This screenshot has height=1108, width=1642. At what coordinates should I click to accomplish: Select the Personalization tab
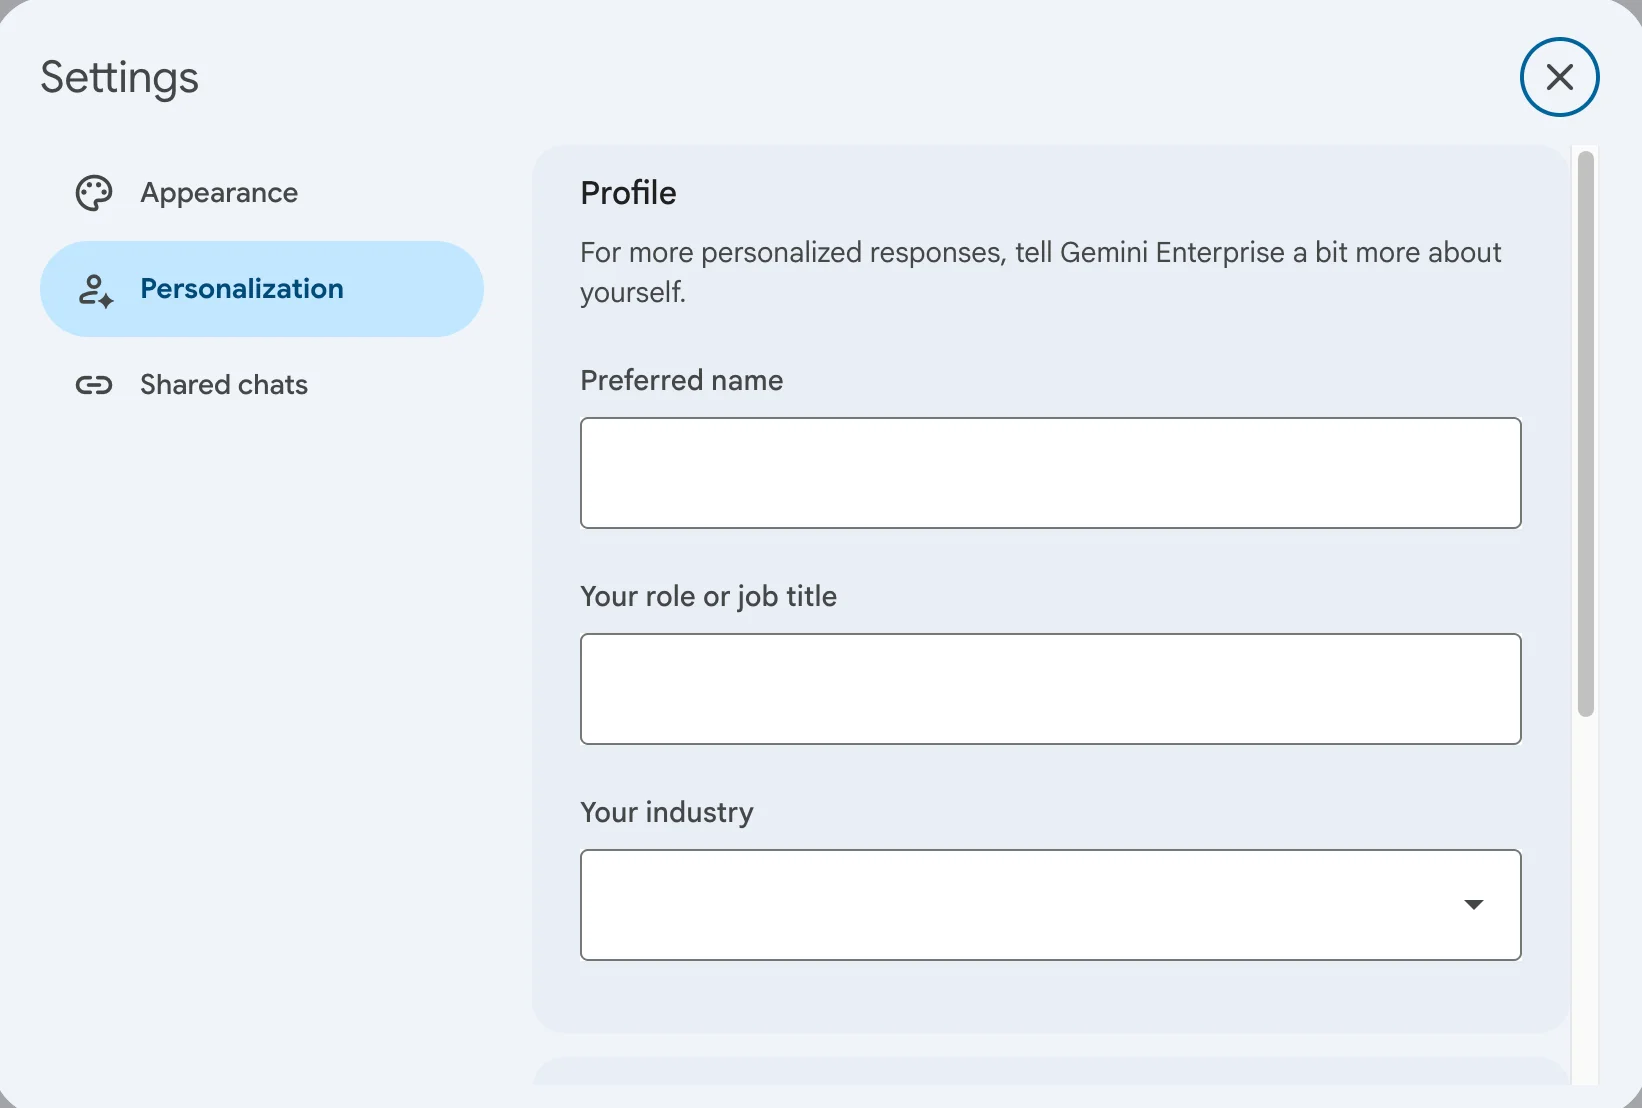tap(262, 289)
